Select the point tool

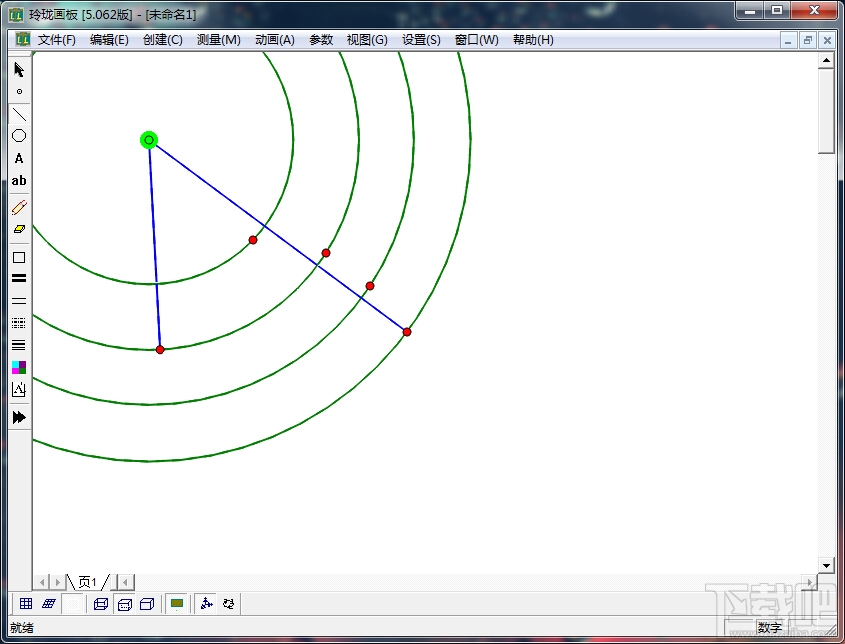click(x=19, y=92)
